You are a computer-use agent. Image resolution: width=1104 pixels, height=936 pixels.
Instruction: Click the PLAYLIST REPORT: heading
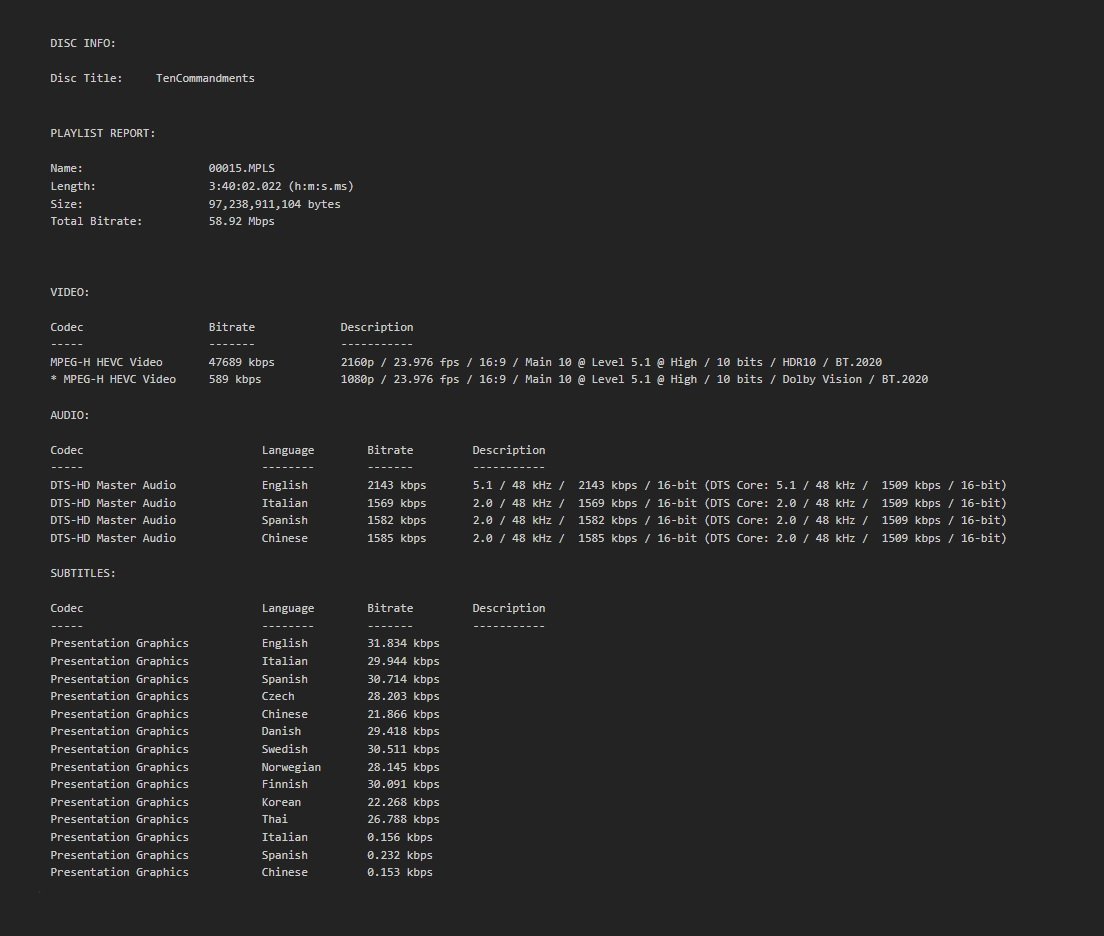(x=103, y=133)
